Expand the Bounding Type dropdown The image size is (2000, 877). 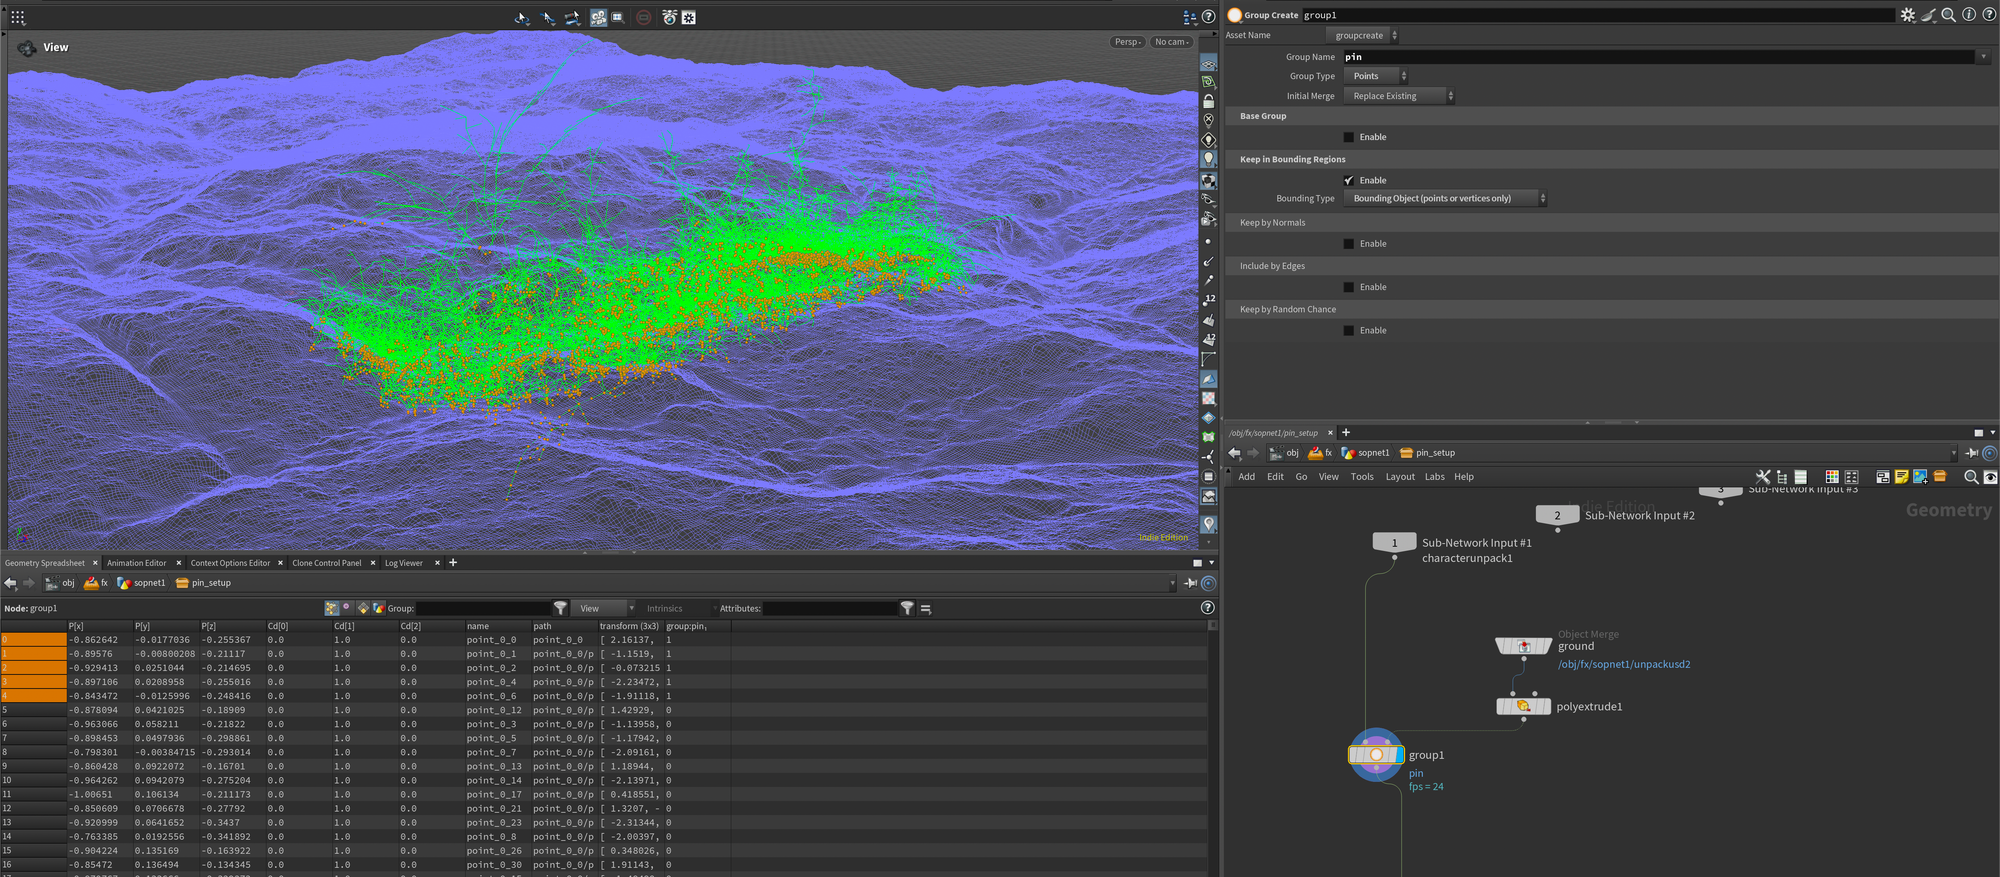click(x=1444, y=199)
